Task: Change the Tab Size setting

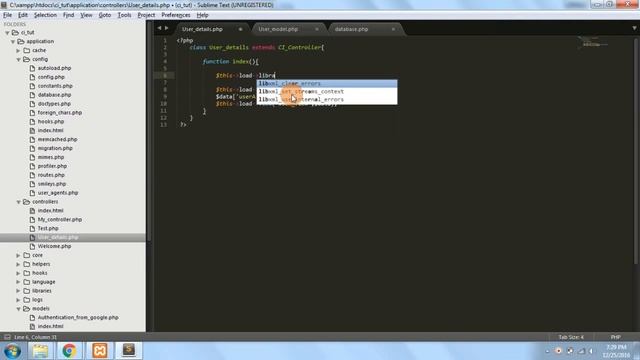Action: [571, 337]
